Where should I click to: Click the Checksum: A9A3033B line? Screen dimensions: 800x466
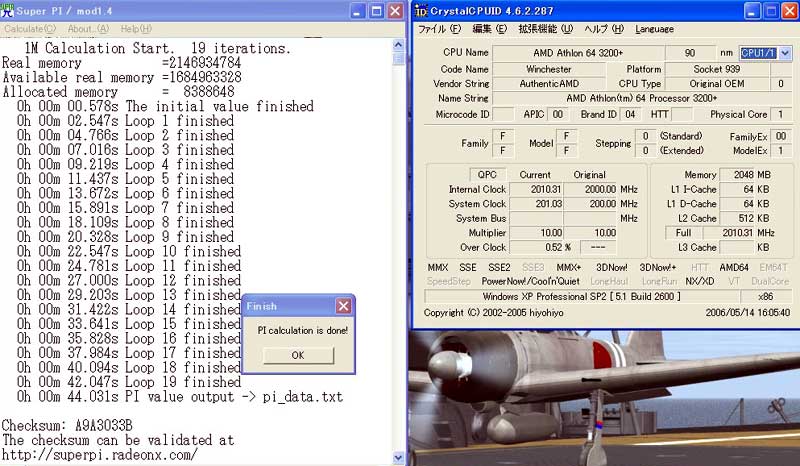67,425
